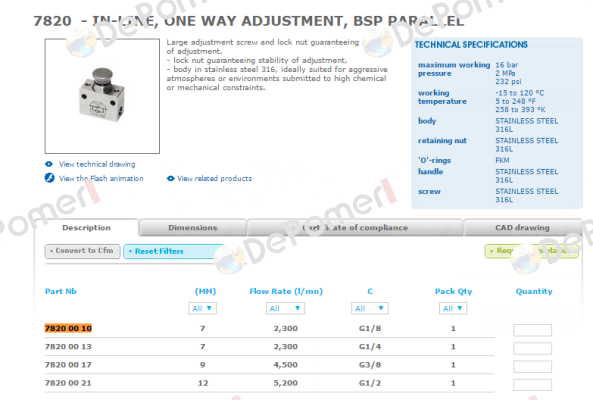Open the View technical drawing link
The image size is (593, 400).
click(97, 164)
